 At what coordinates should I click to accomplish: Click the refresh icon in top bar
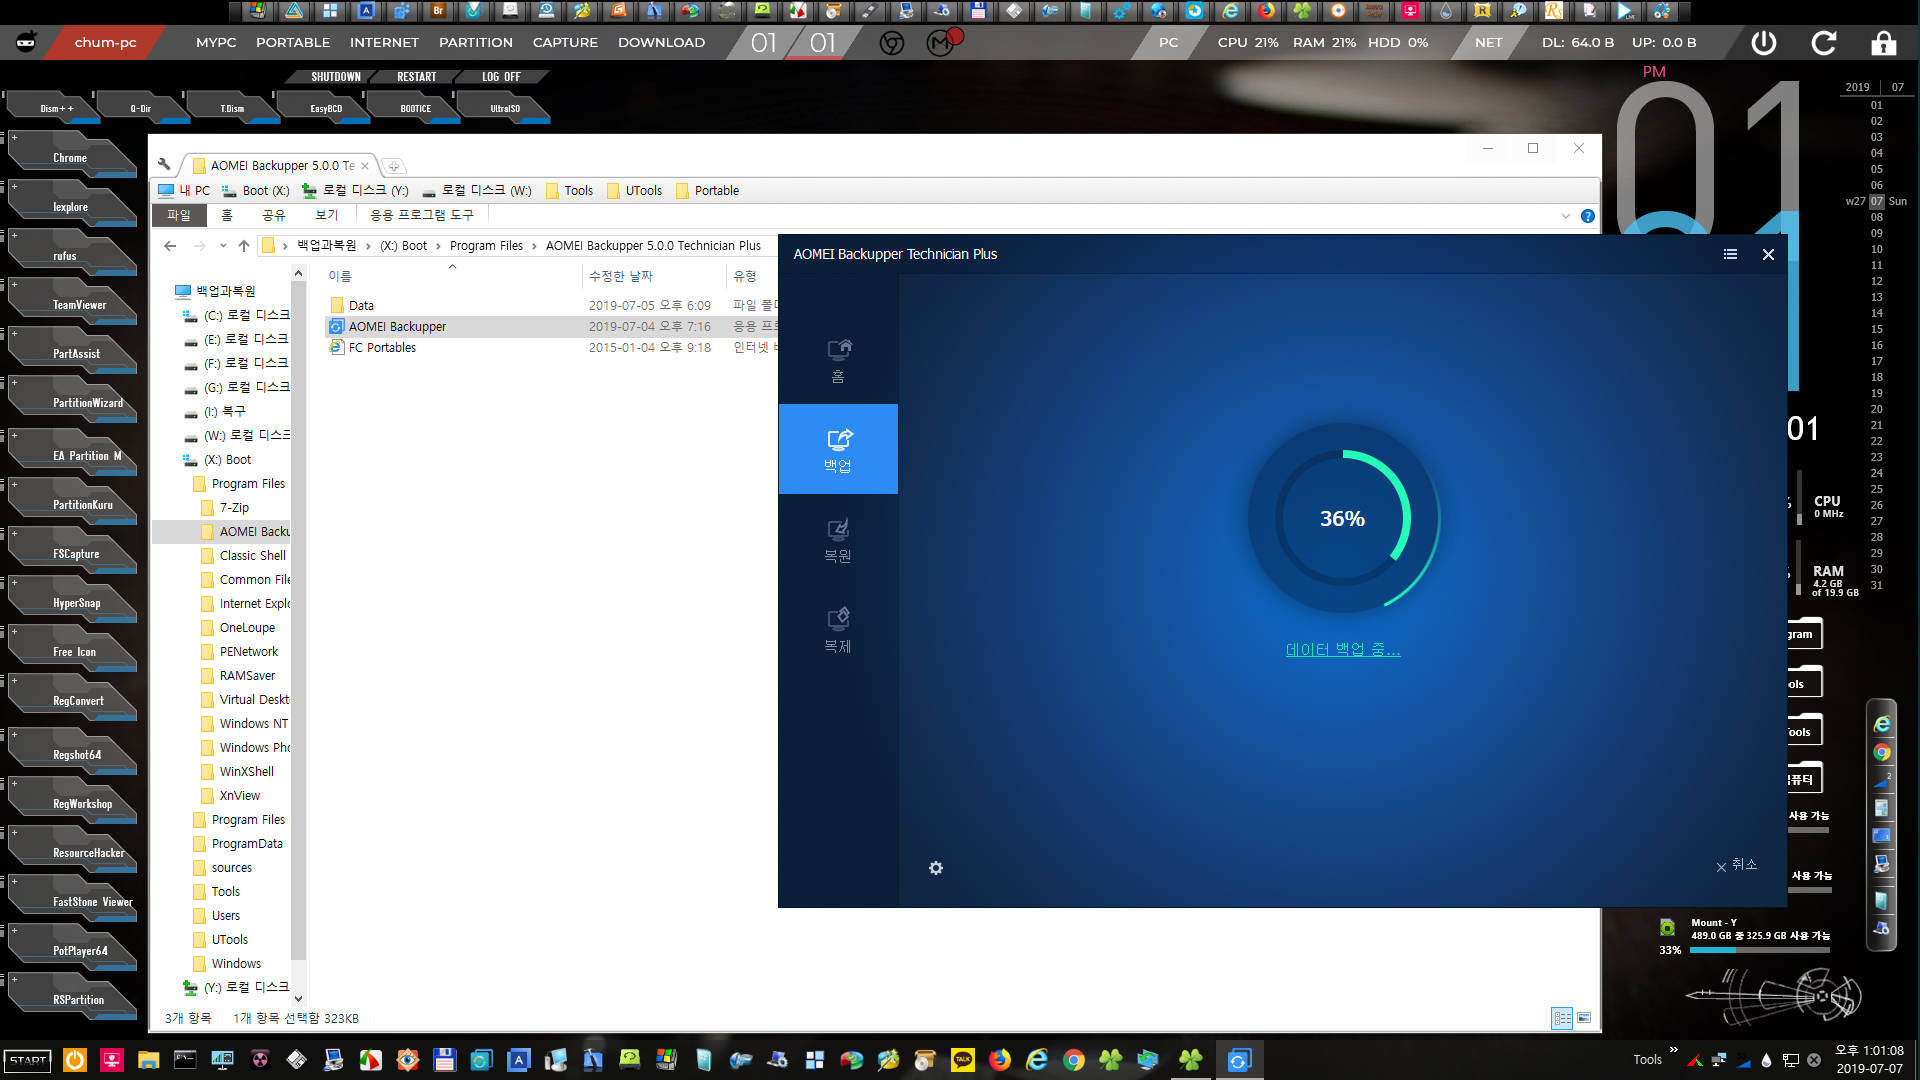point(1824,43)
